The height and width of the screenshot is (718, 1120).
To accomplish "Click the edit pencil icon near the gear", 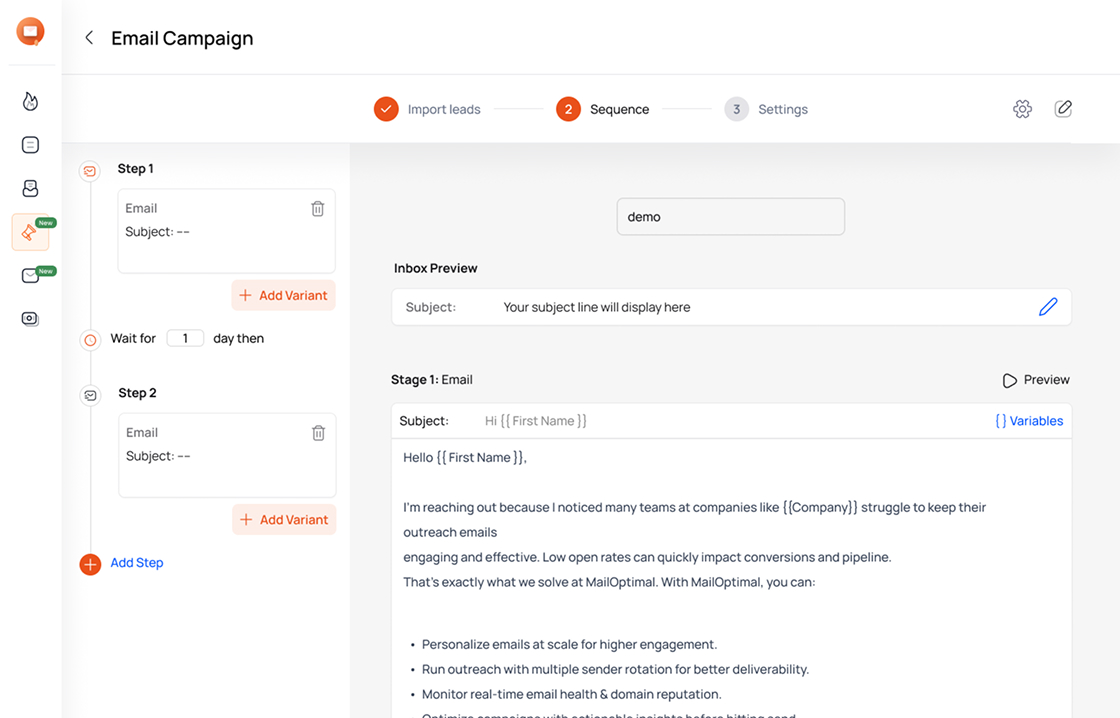I will (x=1063, y=108).
